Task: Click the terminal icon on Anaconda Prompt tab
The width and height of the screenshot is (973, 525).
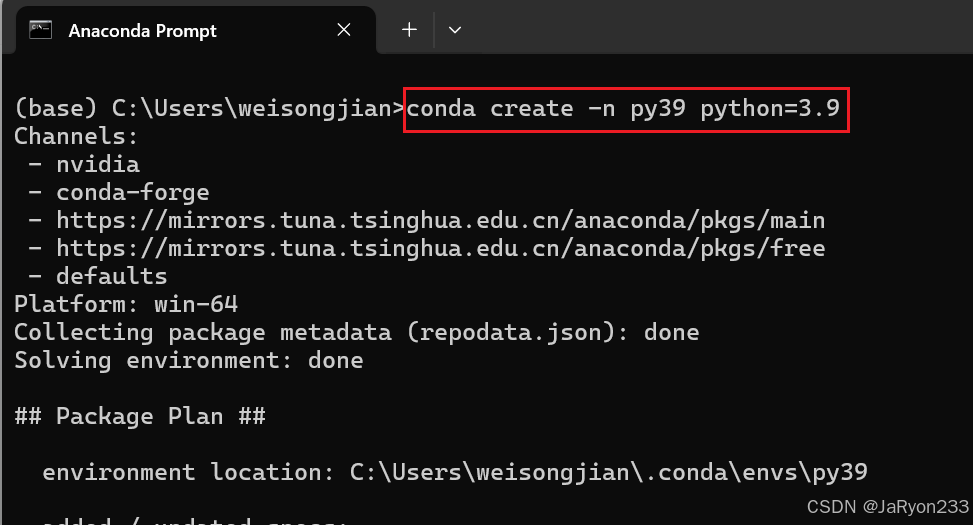Action: [40, 30]
